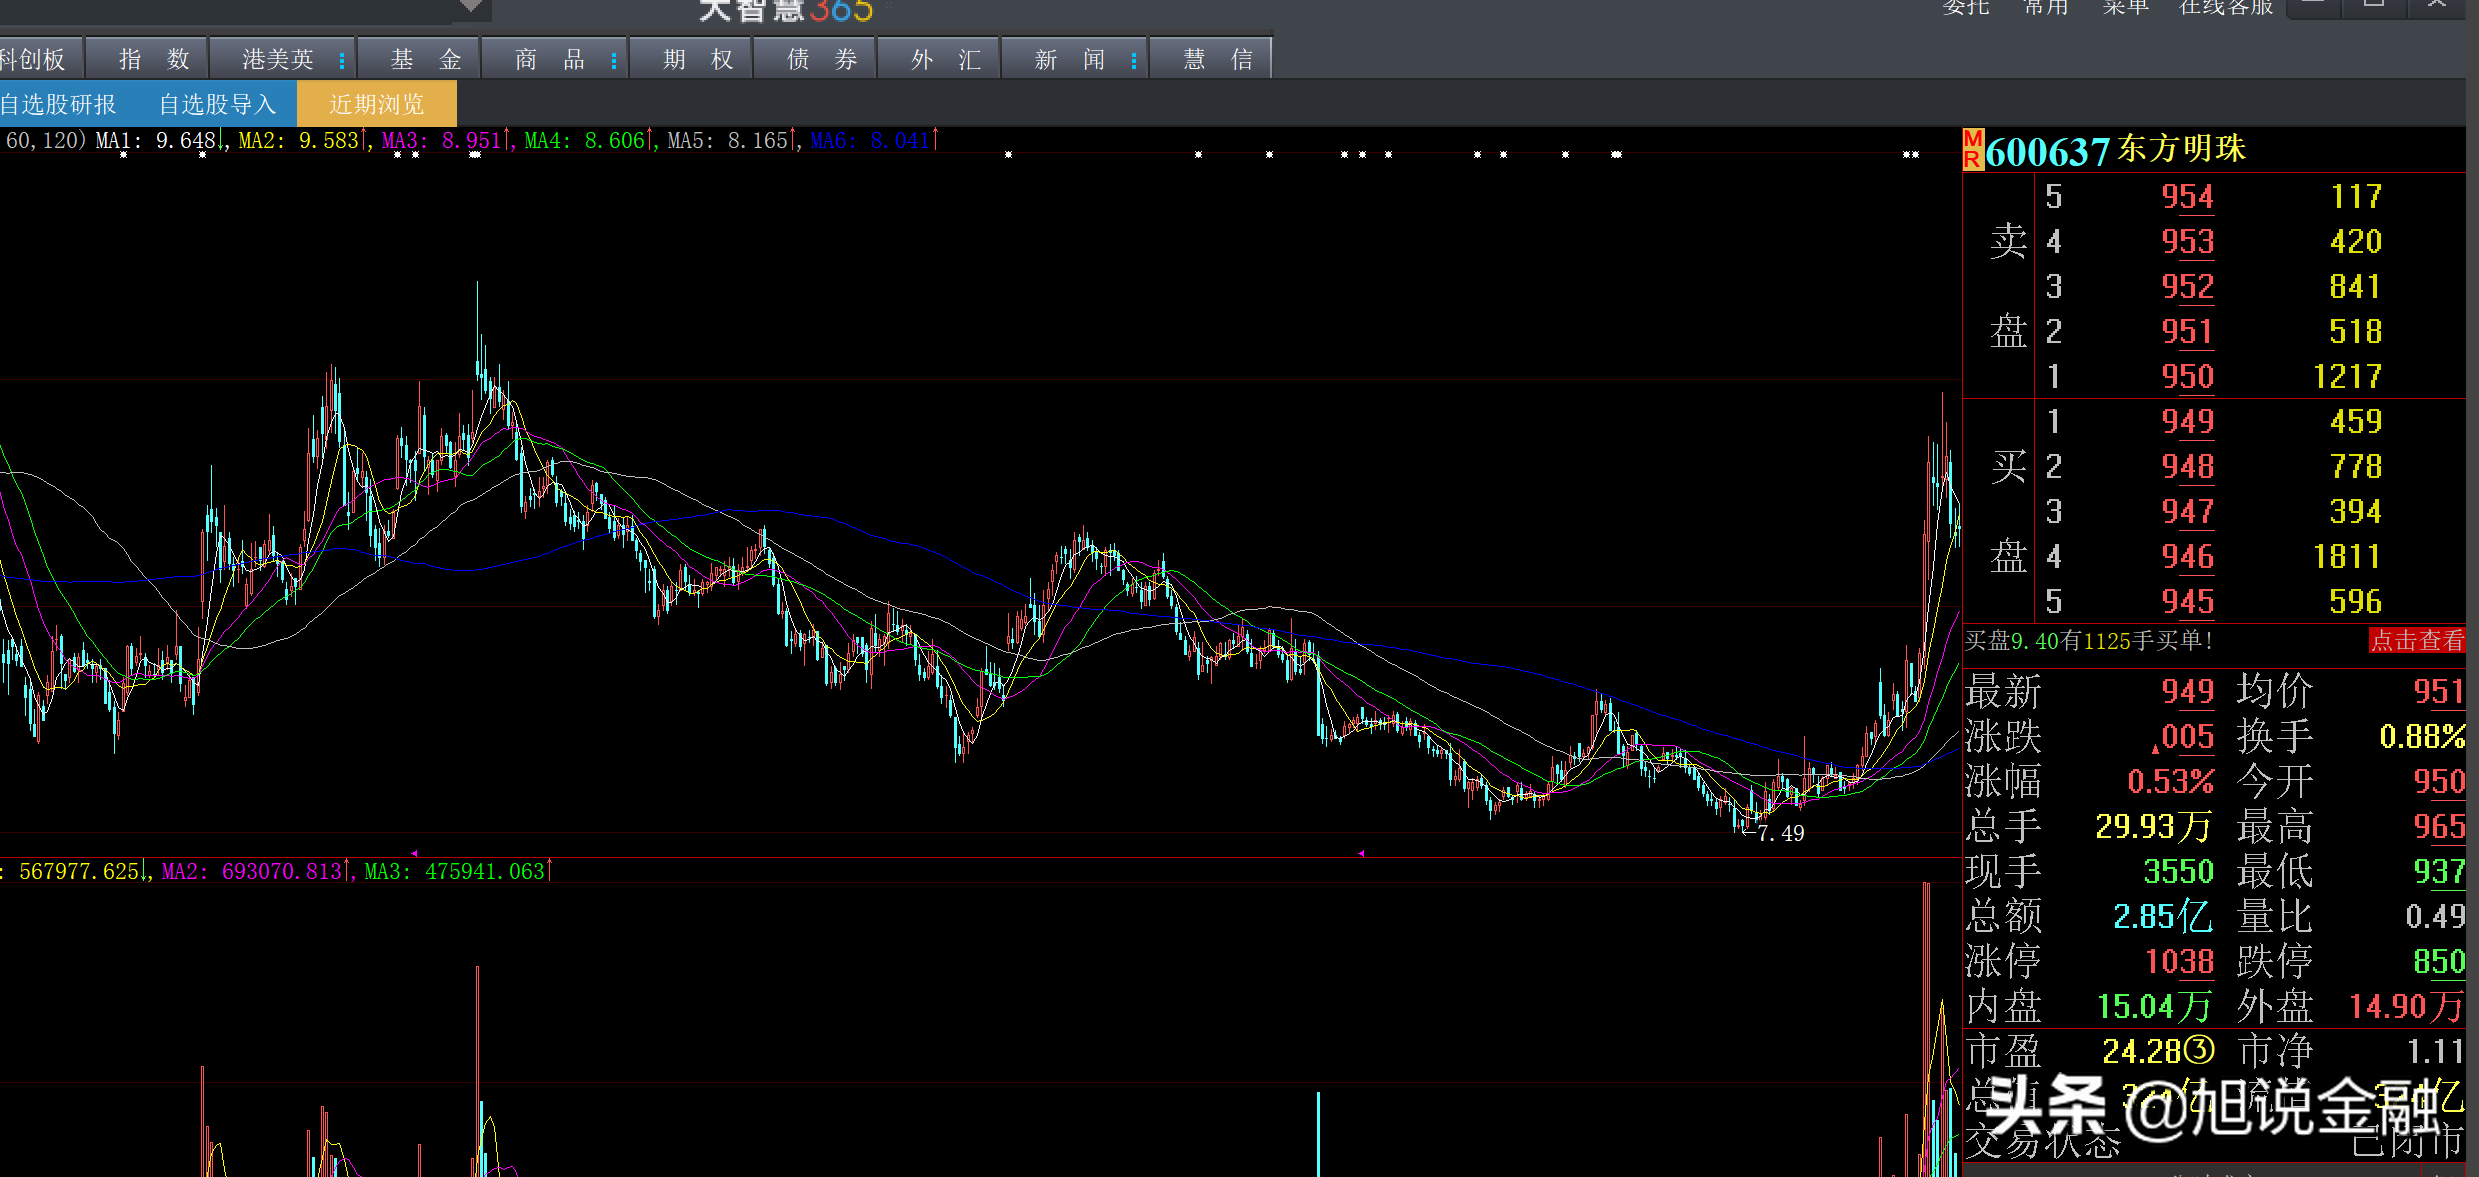The image size is (2479, 1177).
Task: Click sell level 3 volume 841
Action: (2355, 286)
